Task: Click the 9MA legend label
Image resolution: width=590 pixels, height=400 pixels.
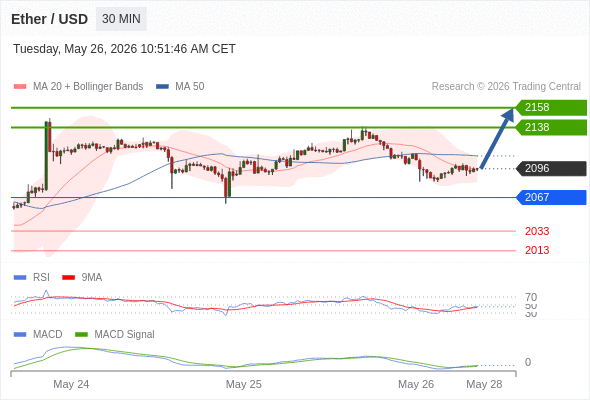Action: pos(92,278)
